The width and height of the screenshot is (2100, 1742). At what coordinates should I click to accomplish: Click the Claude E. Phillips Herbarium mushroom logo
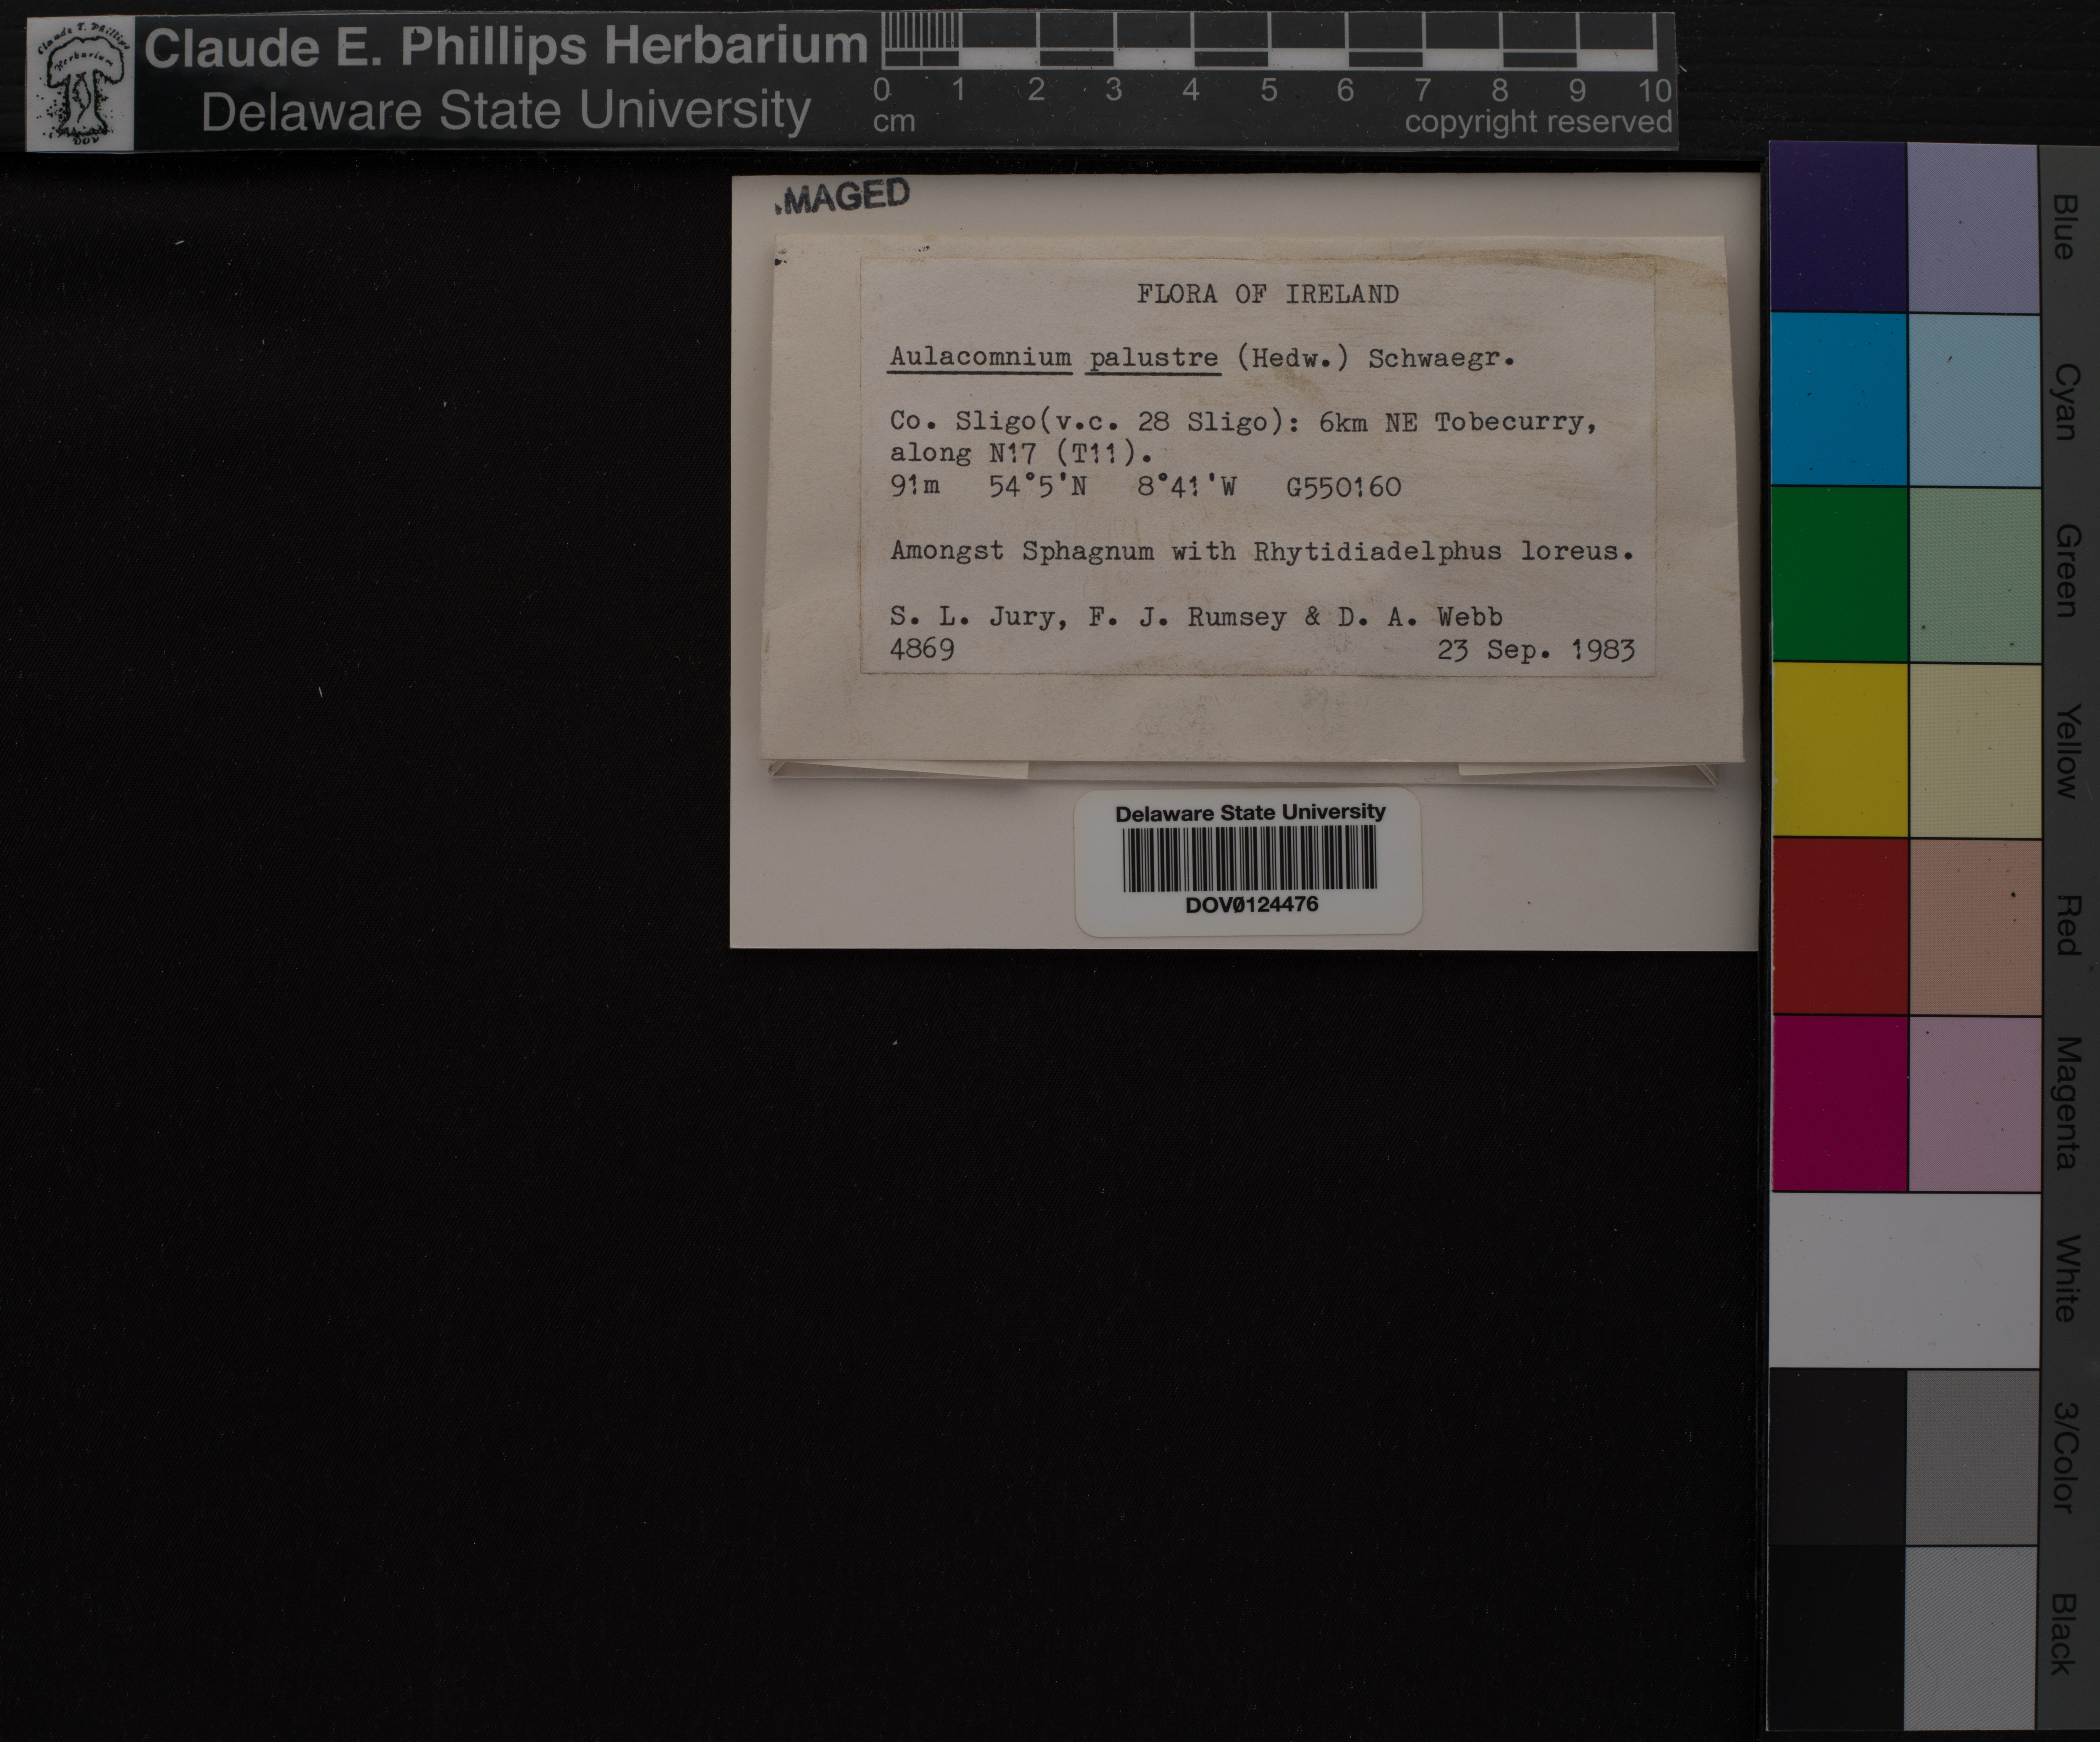(80, 85)
